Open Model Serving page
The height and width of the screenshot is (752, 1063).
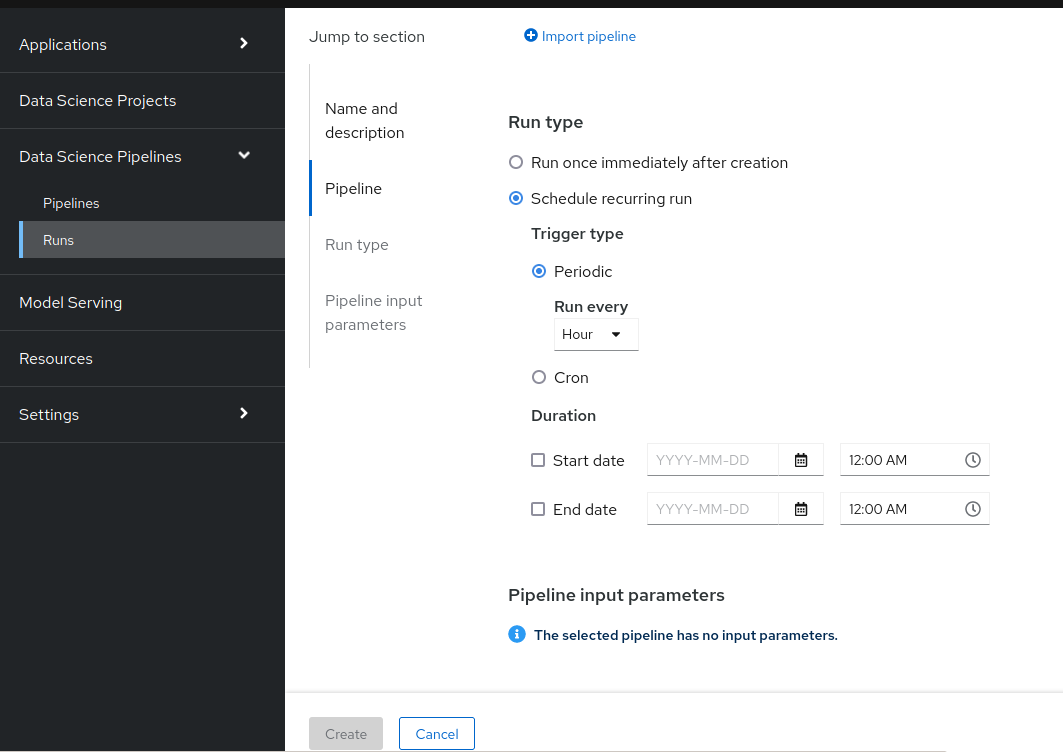(x=142, y=302)
